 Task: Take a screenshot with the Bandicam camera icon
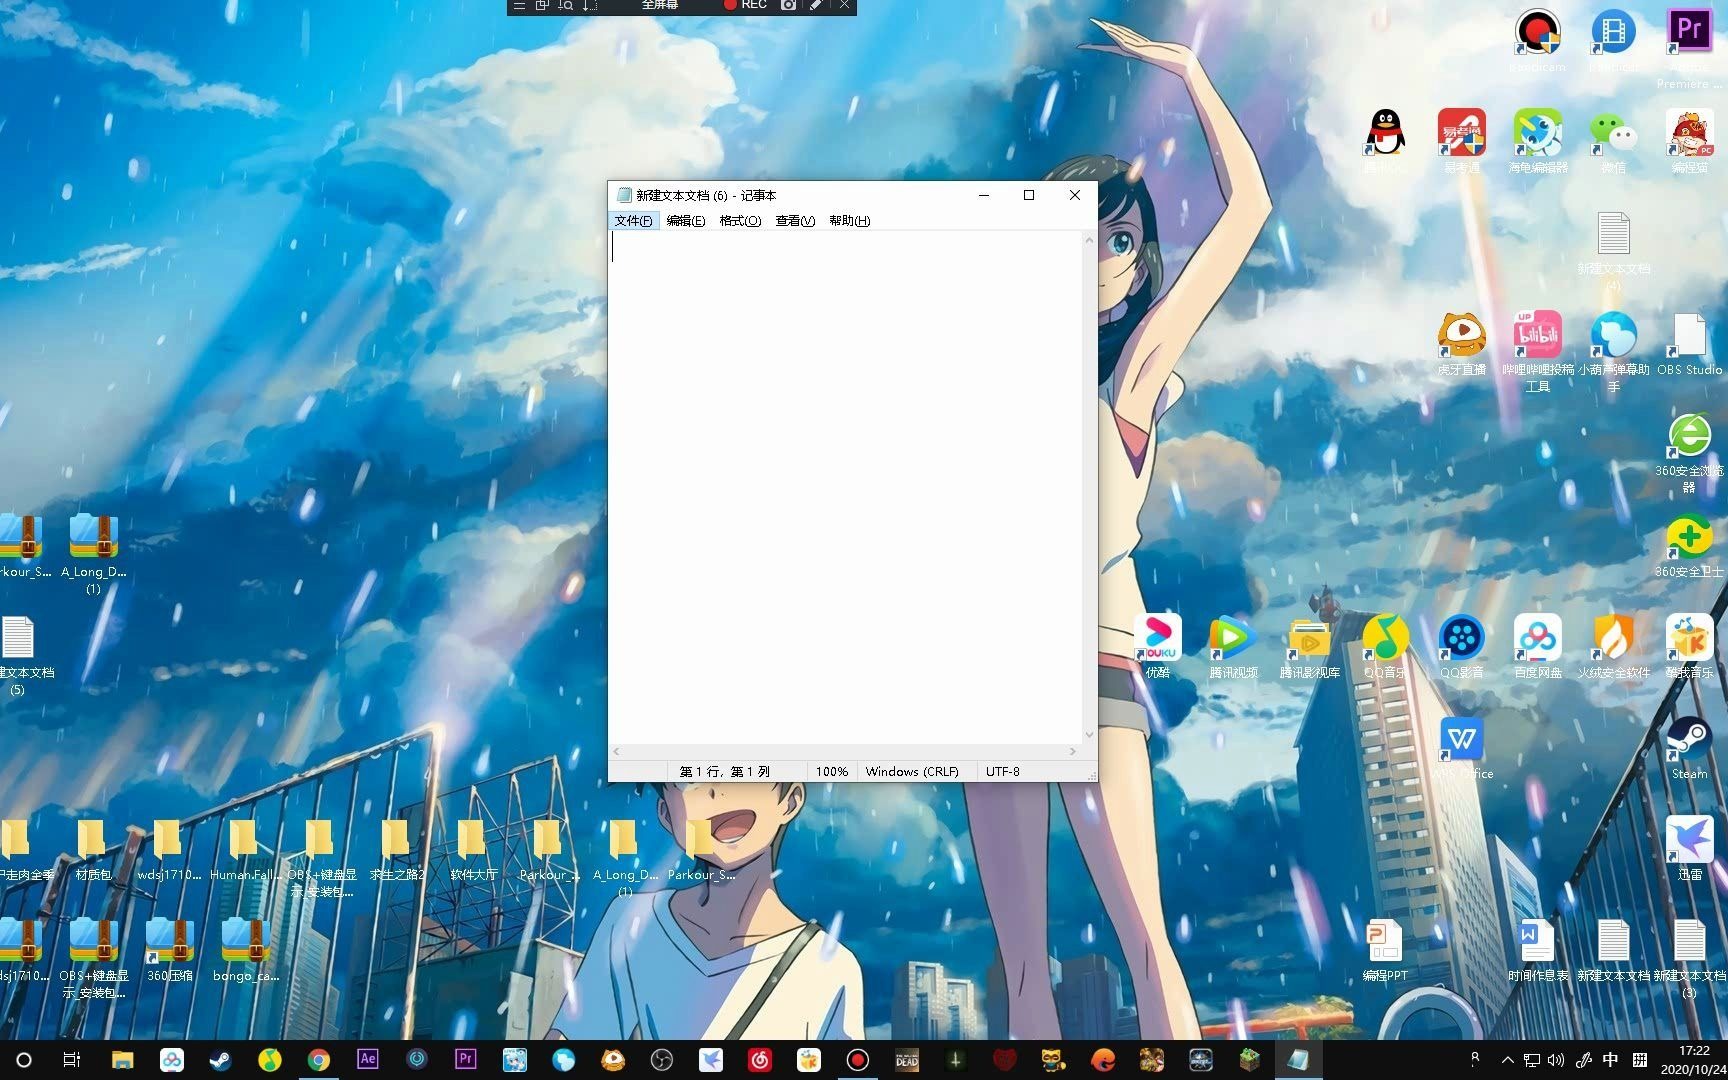click(789, 5)
